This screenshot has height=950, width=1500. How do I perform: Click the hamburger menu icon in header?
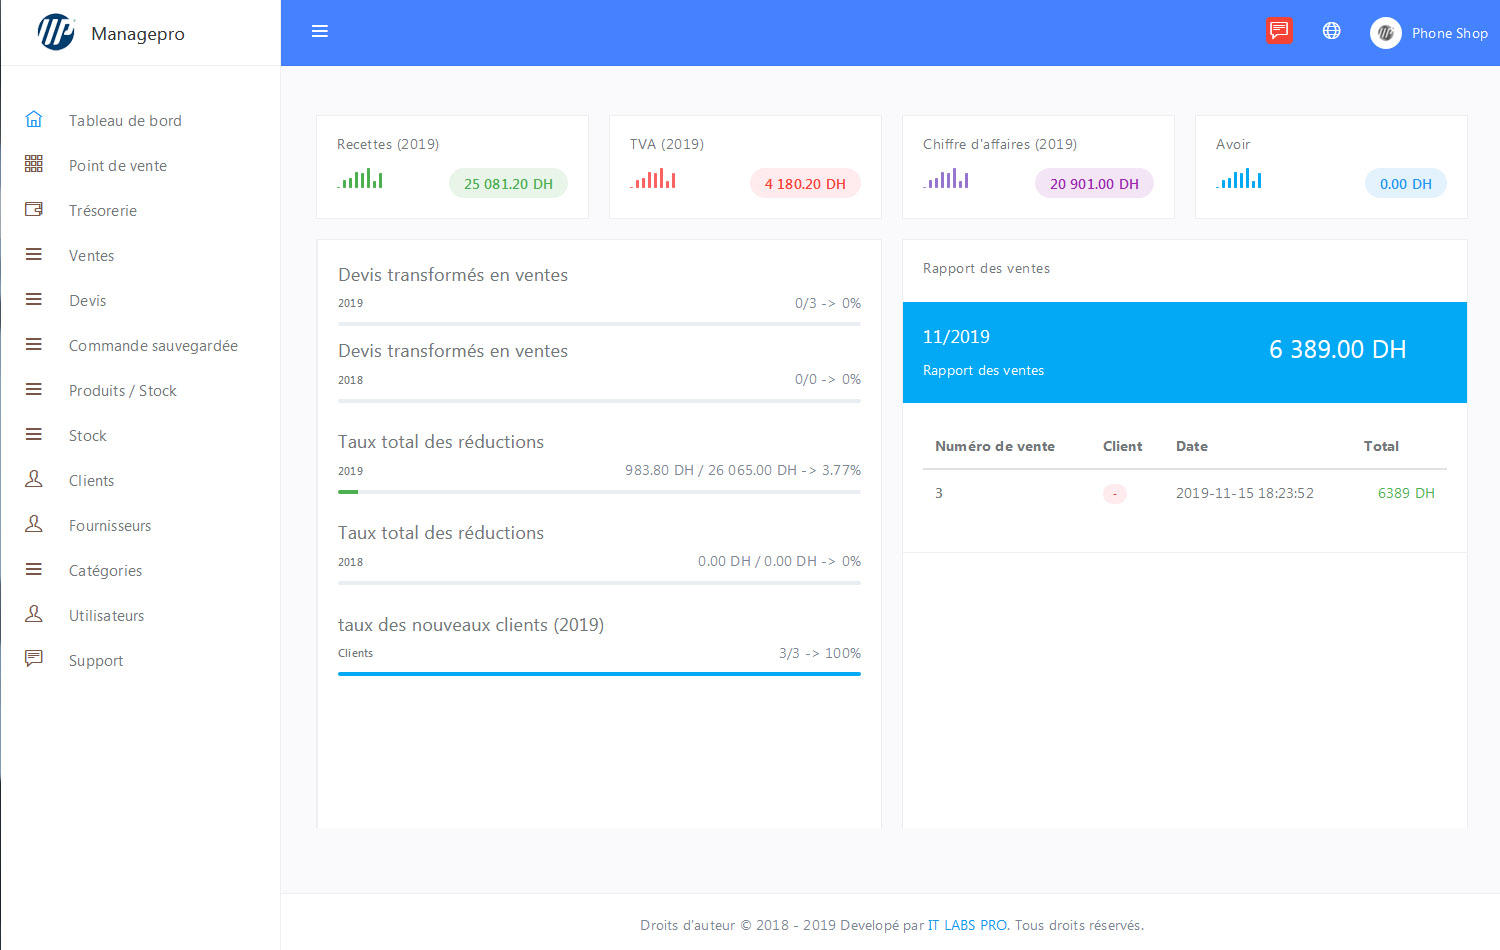(320, 31)
